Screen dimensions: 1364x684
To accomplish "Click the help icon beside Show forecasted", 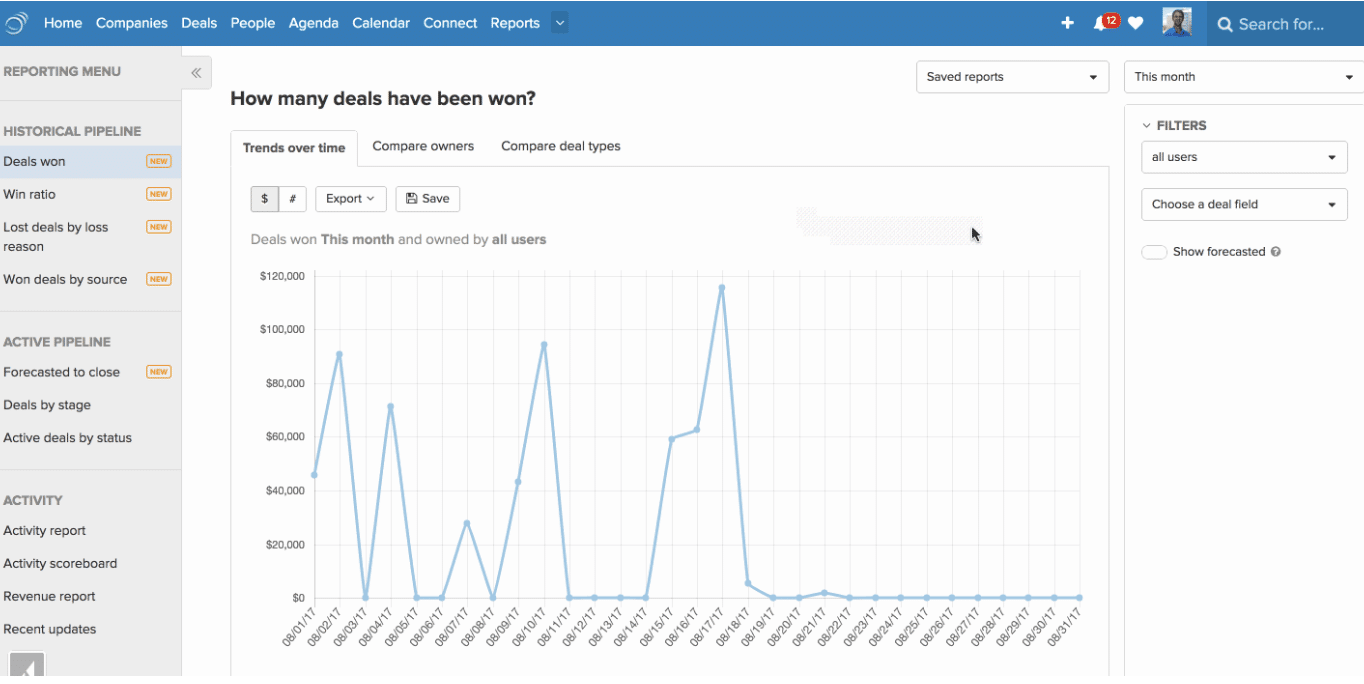I will [x=1275, y=252].
